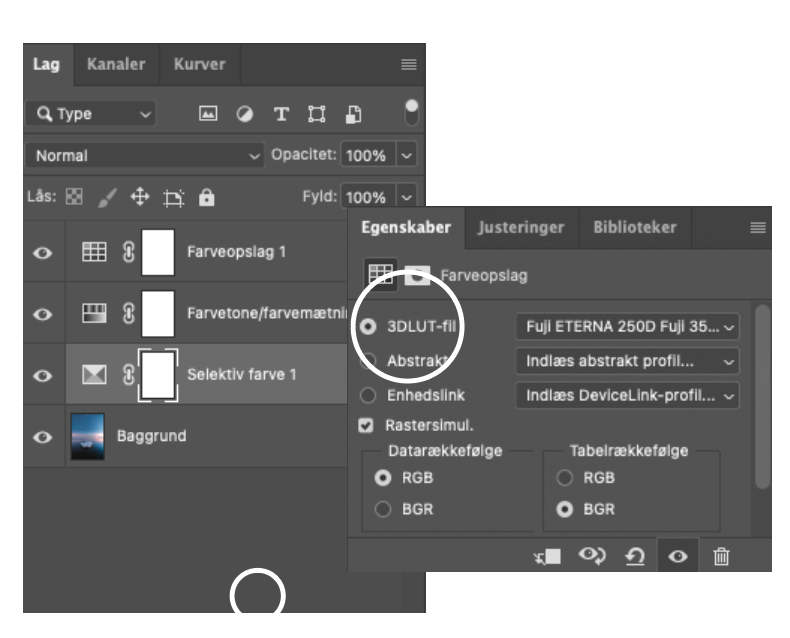790x638 pixels.
Task: Select Selektiv farve 1 layer name
Action: 242,374
